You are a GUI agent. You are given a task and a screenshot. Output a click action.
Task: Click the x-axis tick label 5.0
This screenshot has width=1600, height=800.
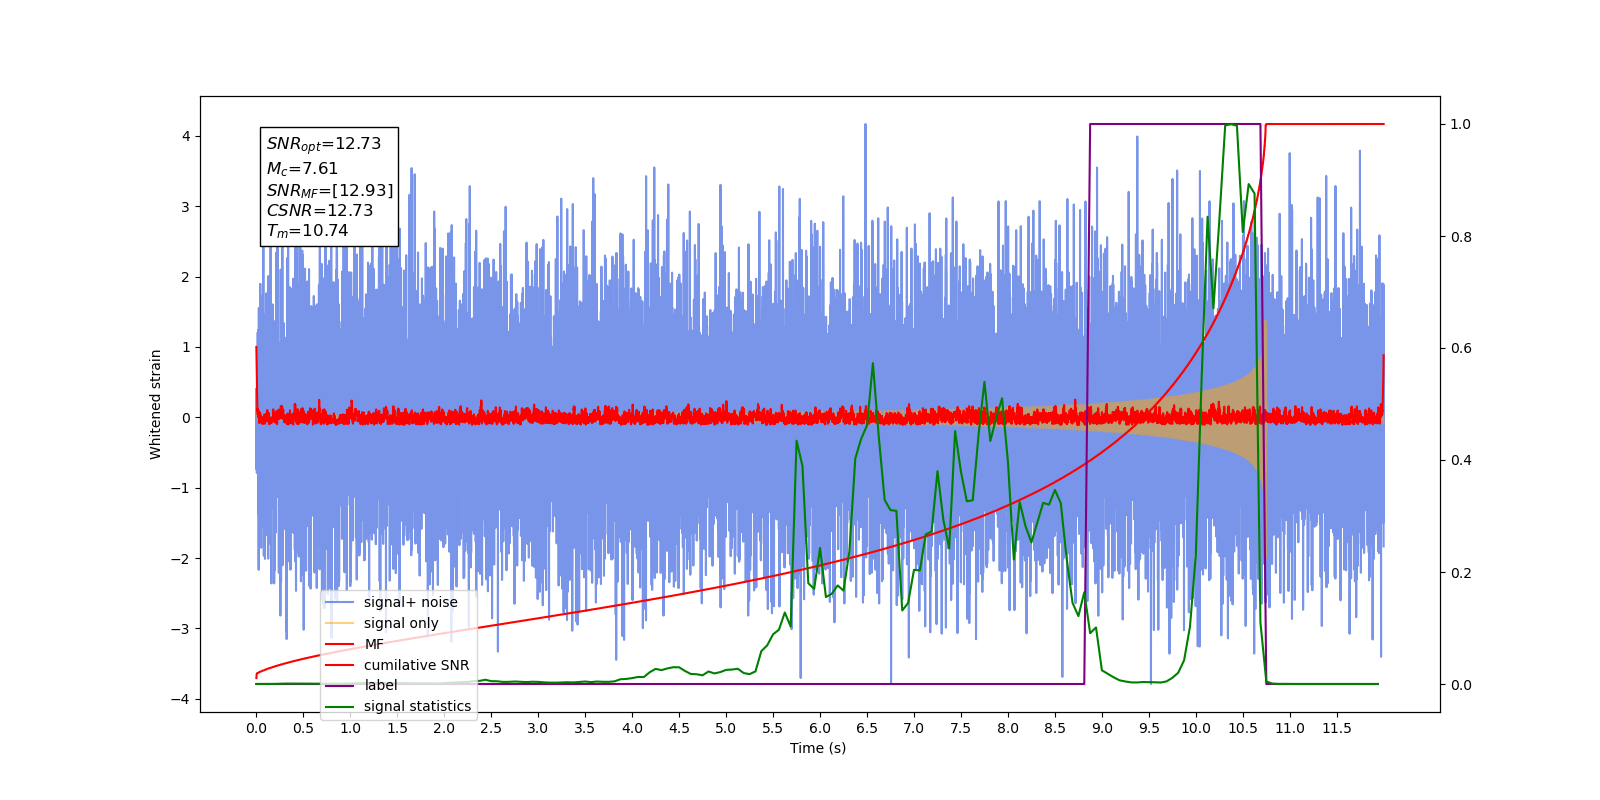726,729
